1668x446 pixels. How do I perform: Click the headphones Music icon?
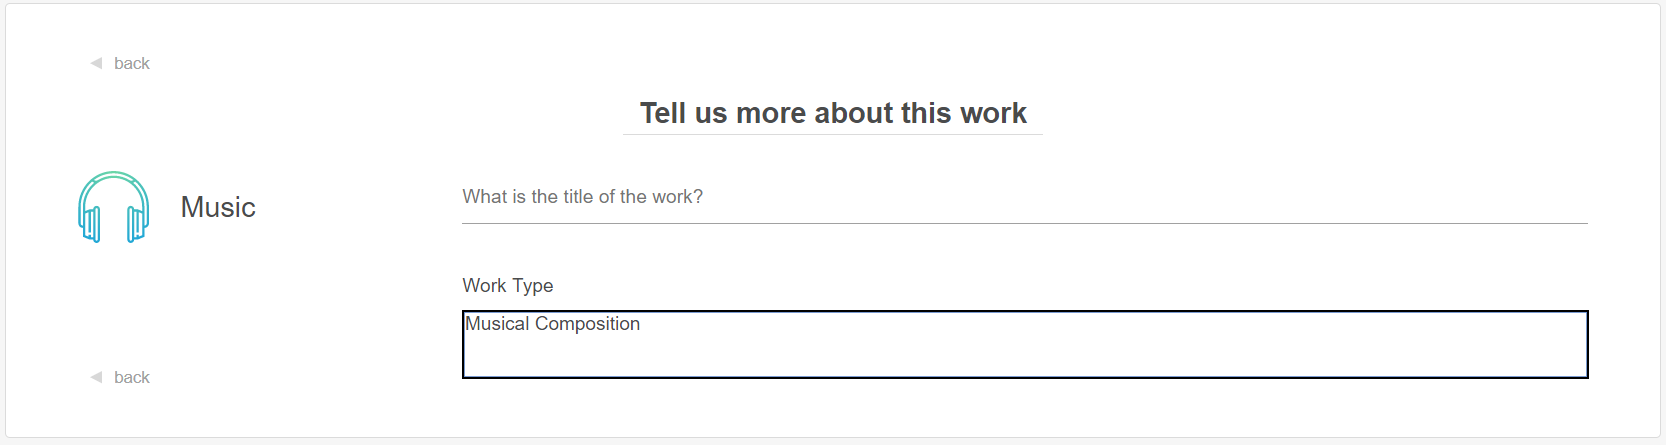point(114,207)
